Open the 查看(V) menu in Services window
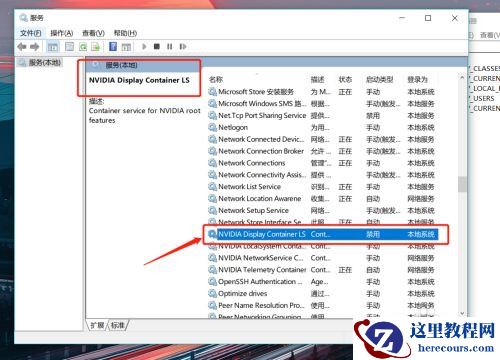 click(x=93, y=33)
